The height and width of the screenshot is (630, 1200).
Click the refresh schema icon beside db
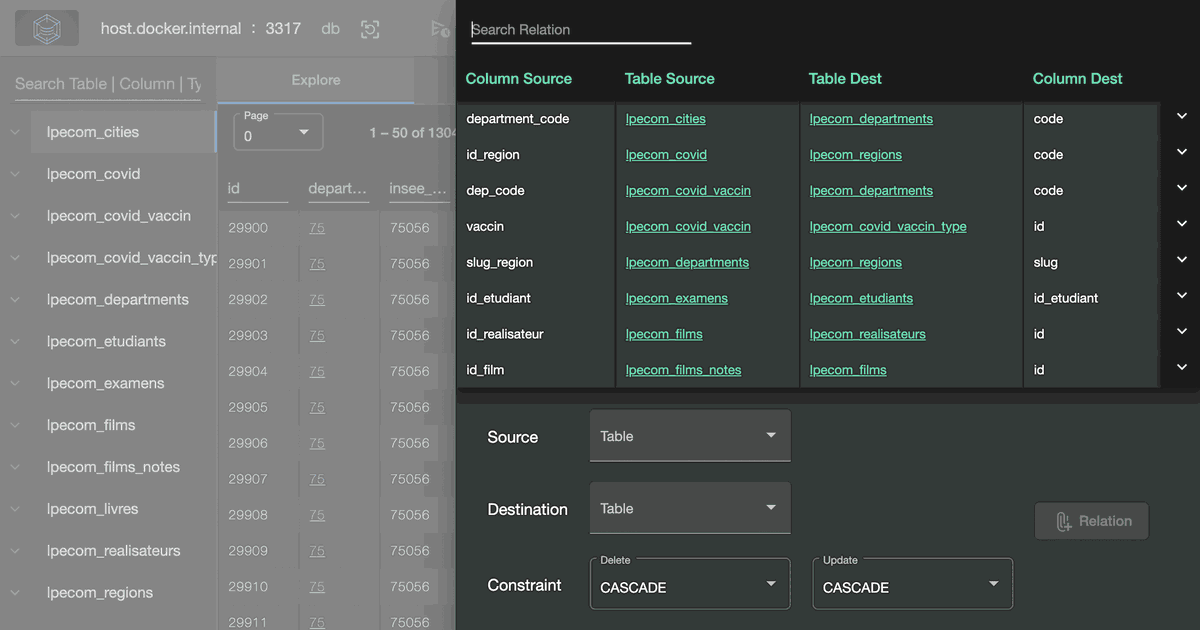point(370,29)
